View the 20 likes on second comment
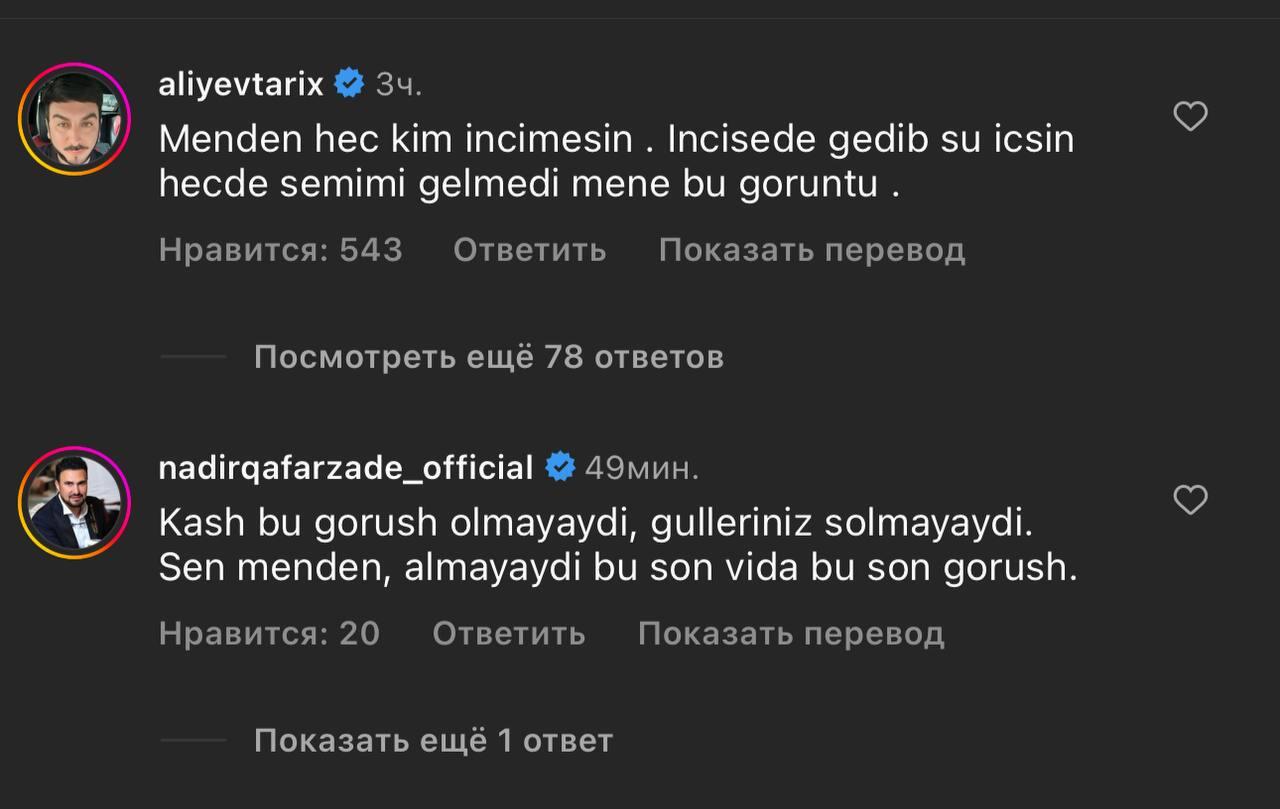Viewport: 1280px width, 809px height. pyautogui.click(x=269, y=633)
